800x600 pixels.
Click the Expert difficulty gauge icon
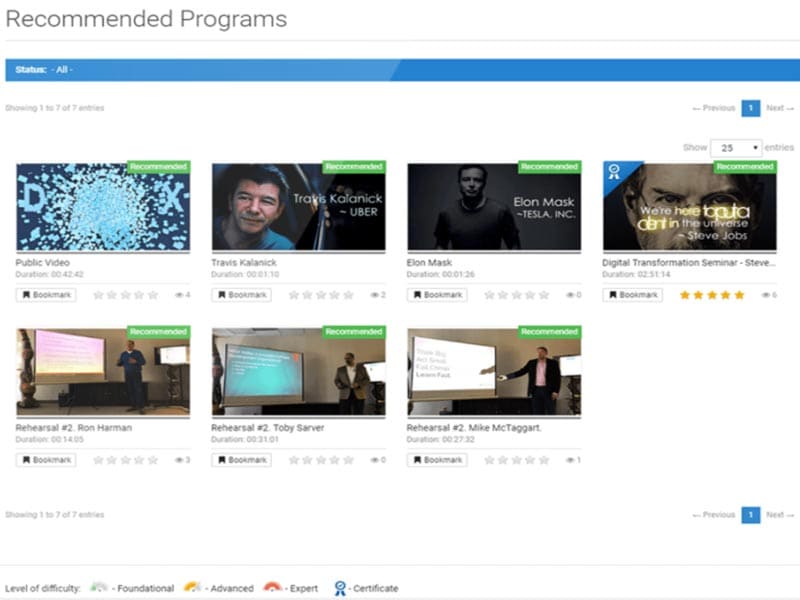(x=272, y=587)
